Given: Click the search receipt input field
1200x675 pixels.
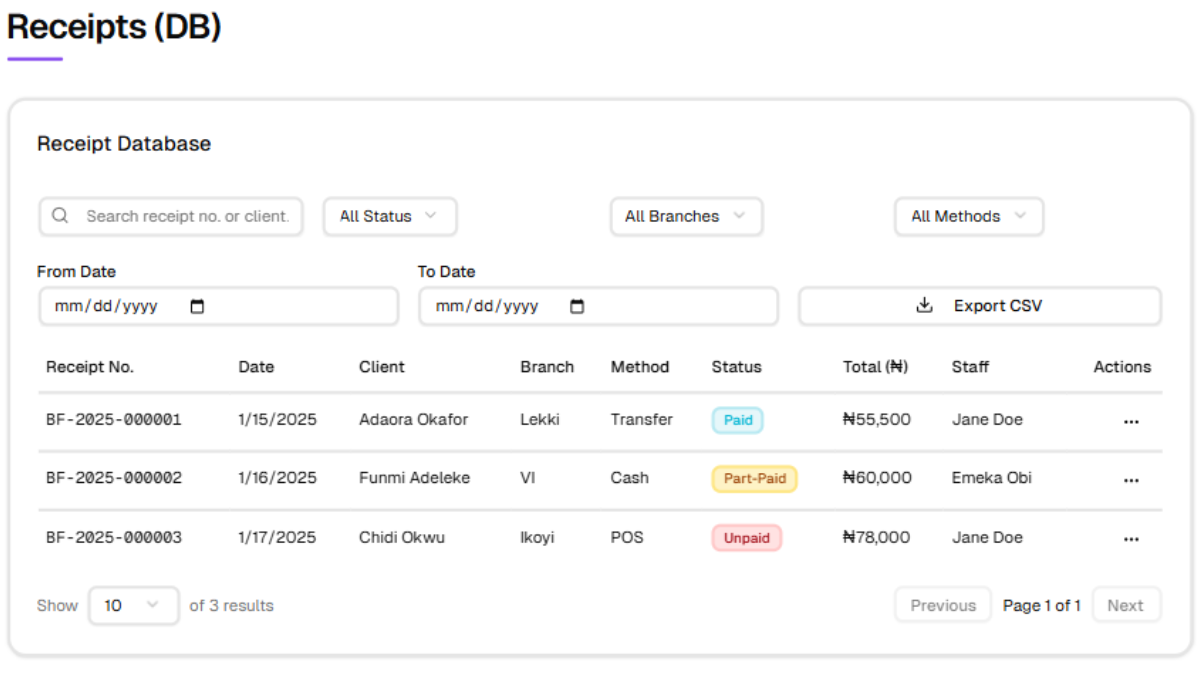Looking at the screenshot, I should click(x=180, y=216).
